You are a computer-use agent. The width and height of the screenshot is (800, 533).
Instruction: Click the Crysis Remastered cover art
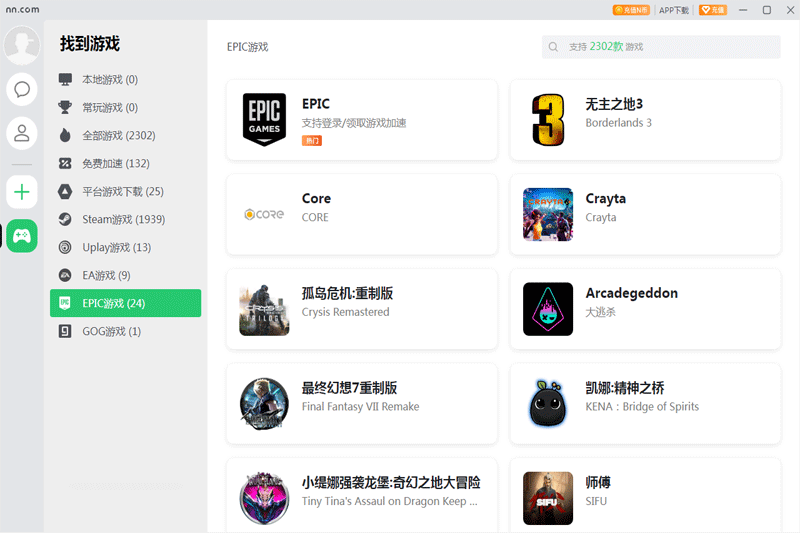point(264,309)
